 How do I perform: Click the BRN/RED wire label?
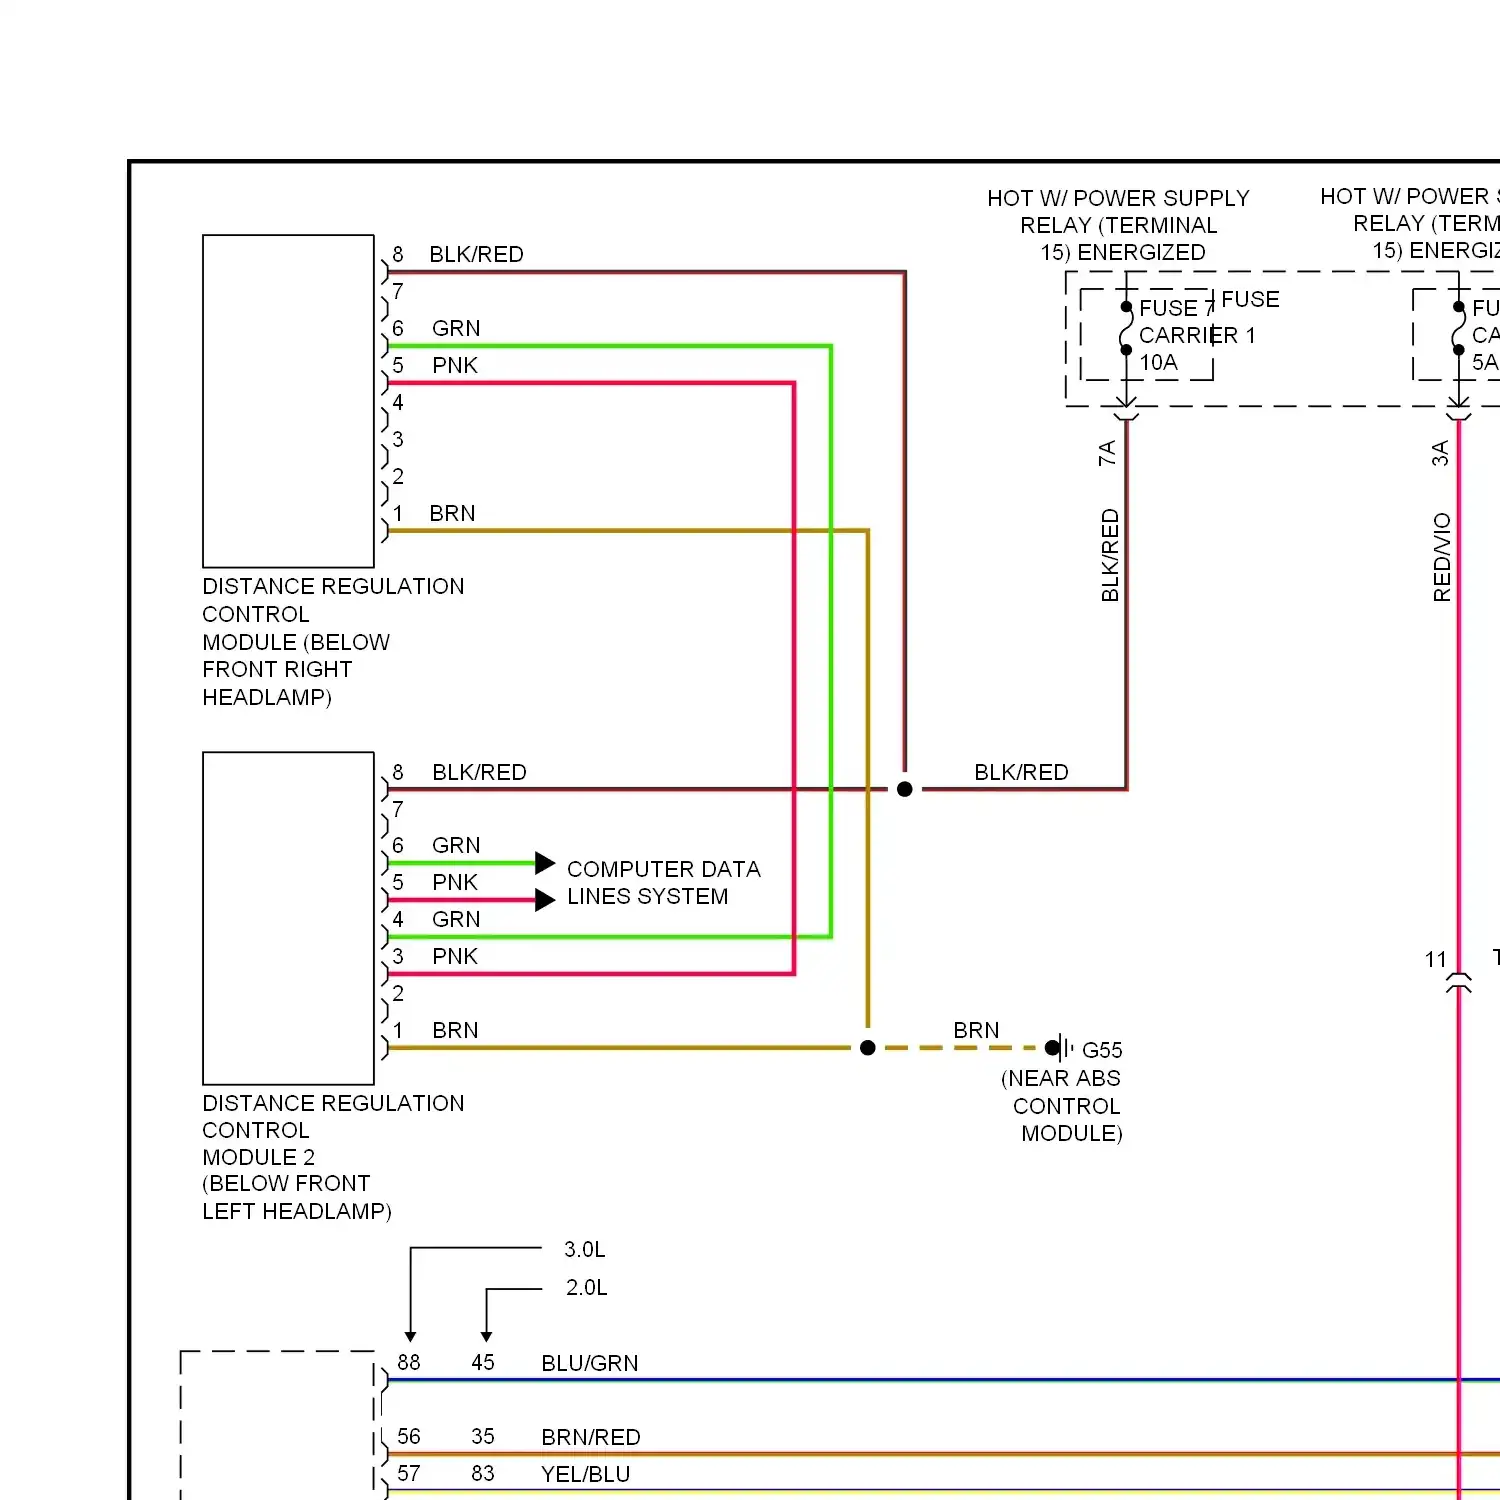(591, 1438)
